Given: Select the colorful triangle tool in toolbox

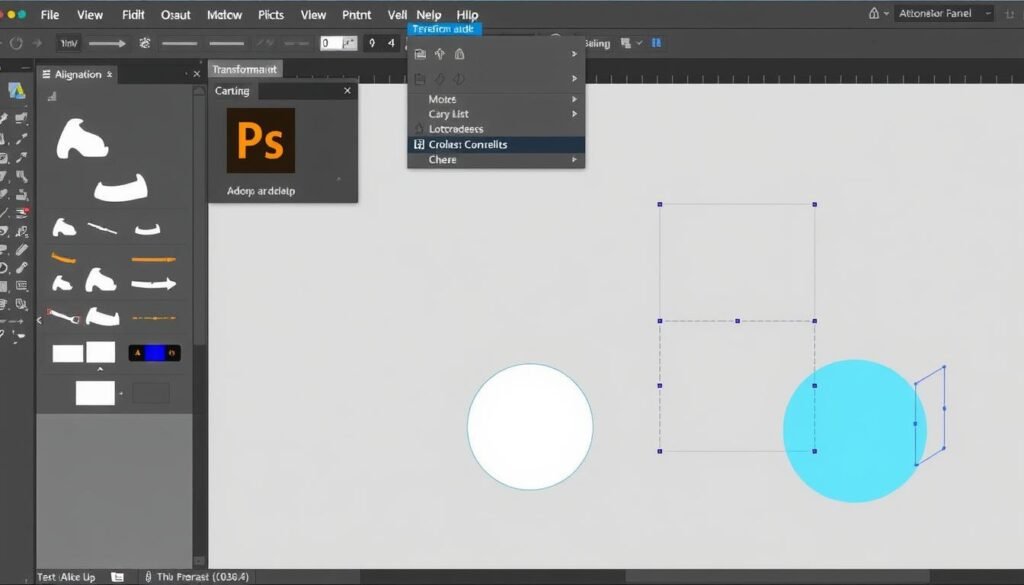Looking at the screenshot, I should point(16,91).
